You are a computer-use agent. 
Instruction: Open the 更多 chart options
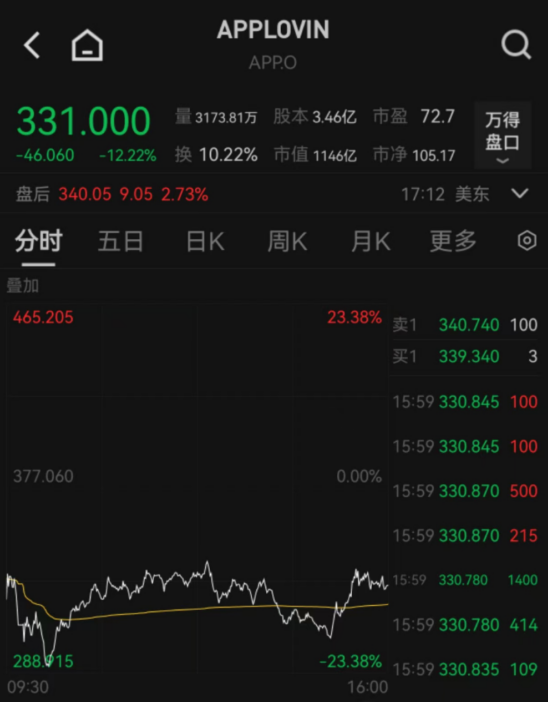(x=453, y=241)
